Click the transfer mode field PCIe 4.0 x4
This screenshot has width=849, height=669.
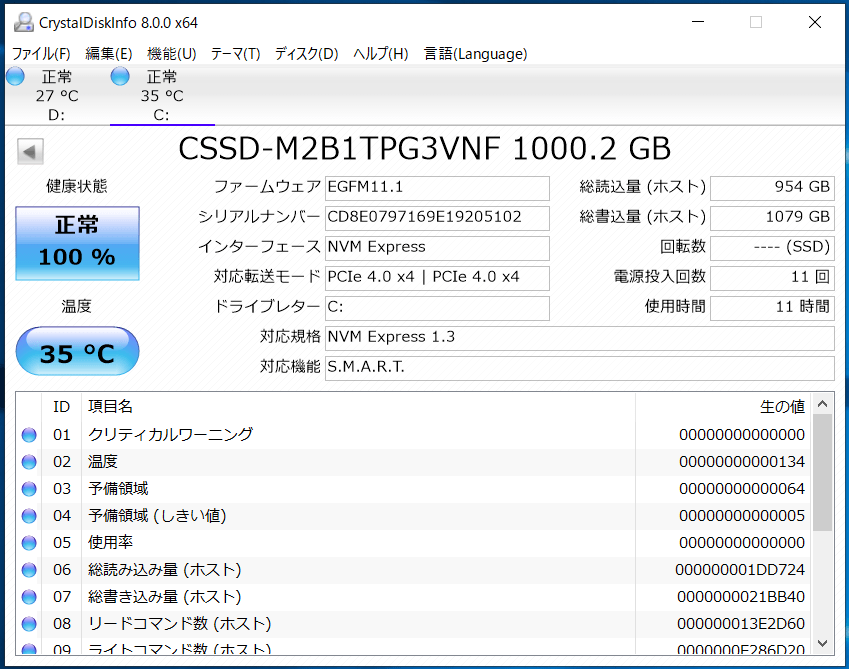pos(437,278)
